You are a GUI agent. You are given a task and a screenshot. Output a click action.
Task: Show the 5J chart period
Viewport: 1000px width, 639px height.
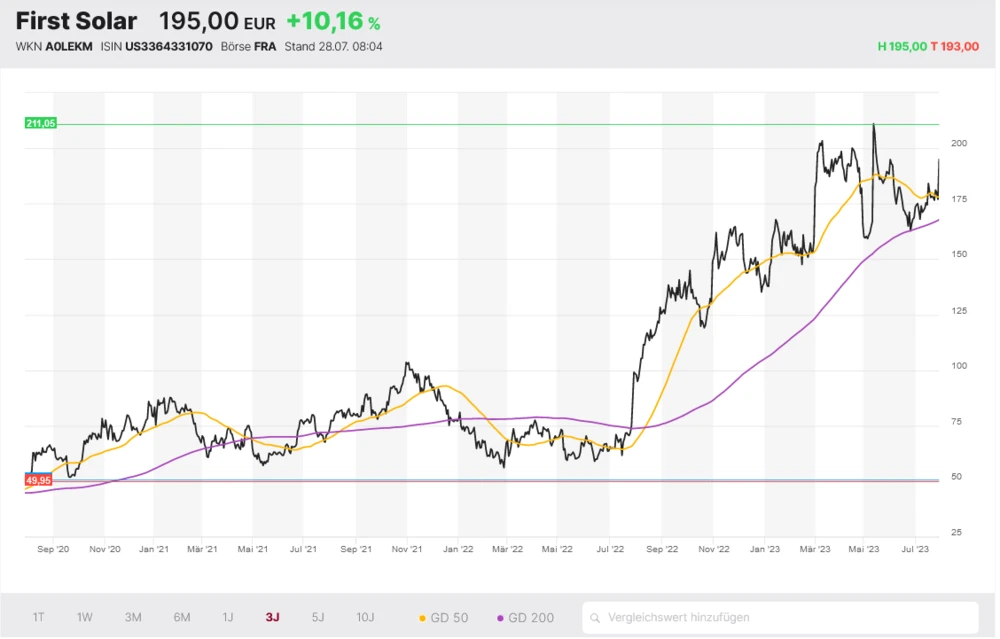pos(318,618)
